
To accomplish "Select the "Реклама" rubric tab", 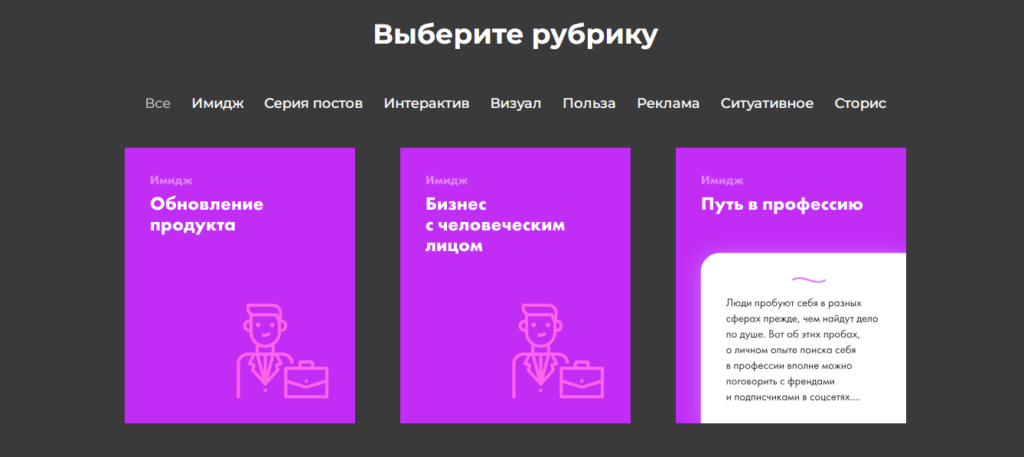I will pos(668,103).
